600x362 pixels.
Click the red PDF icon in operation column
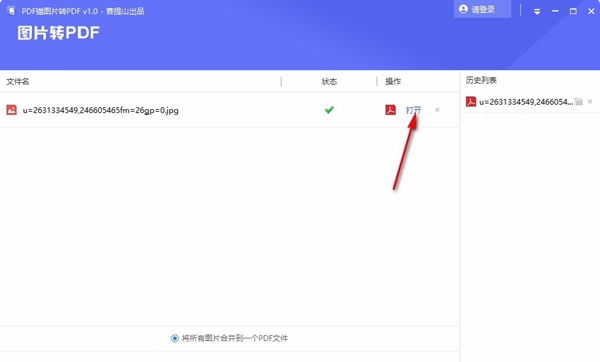coord(390,110)
